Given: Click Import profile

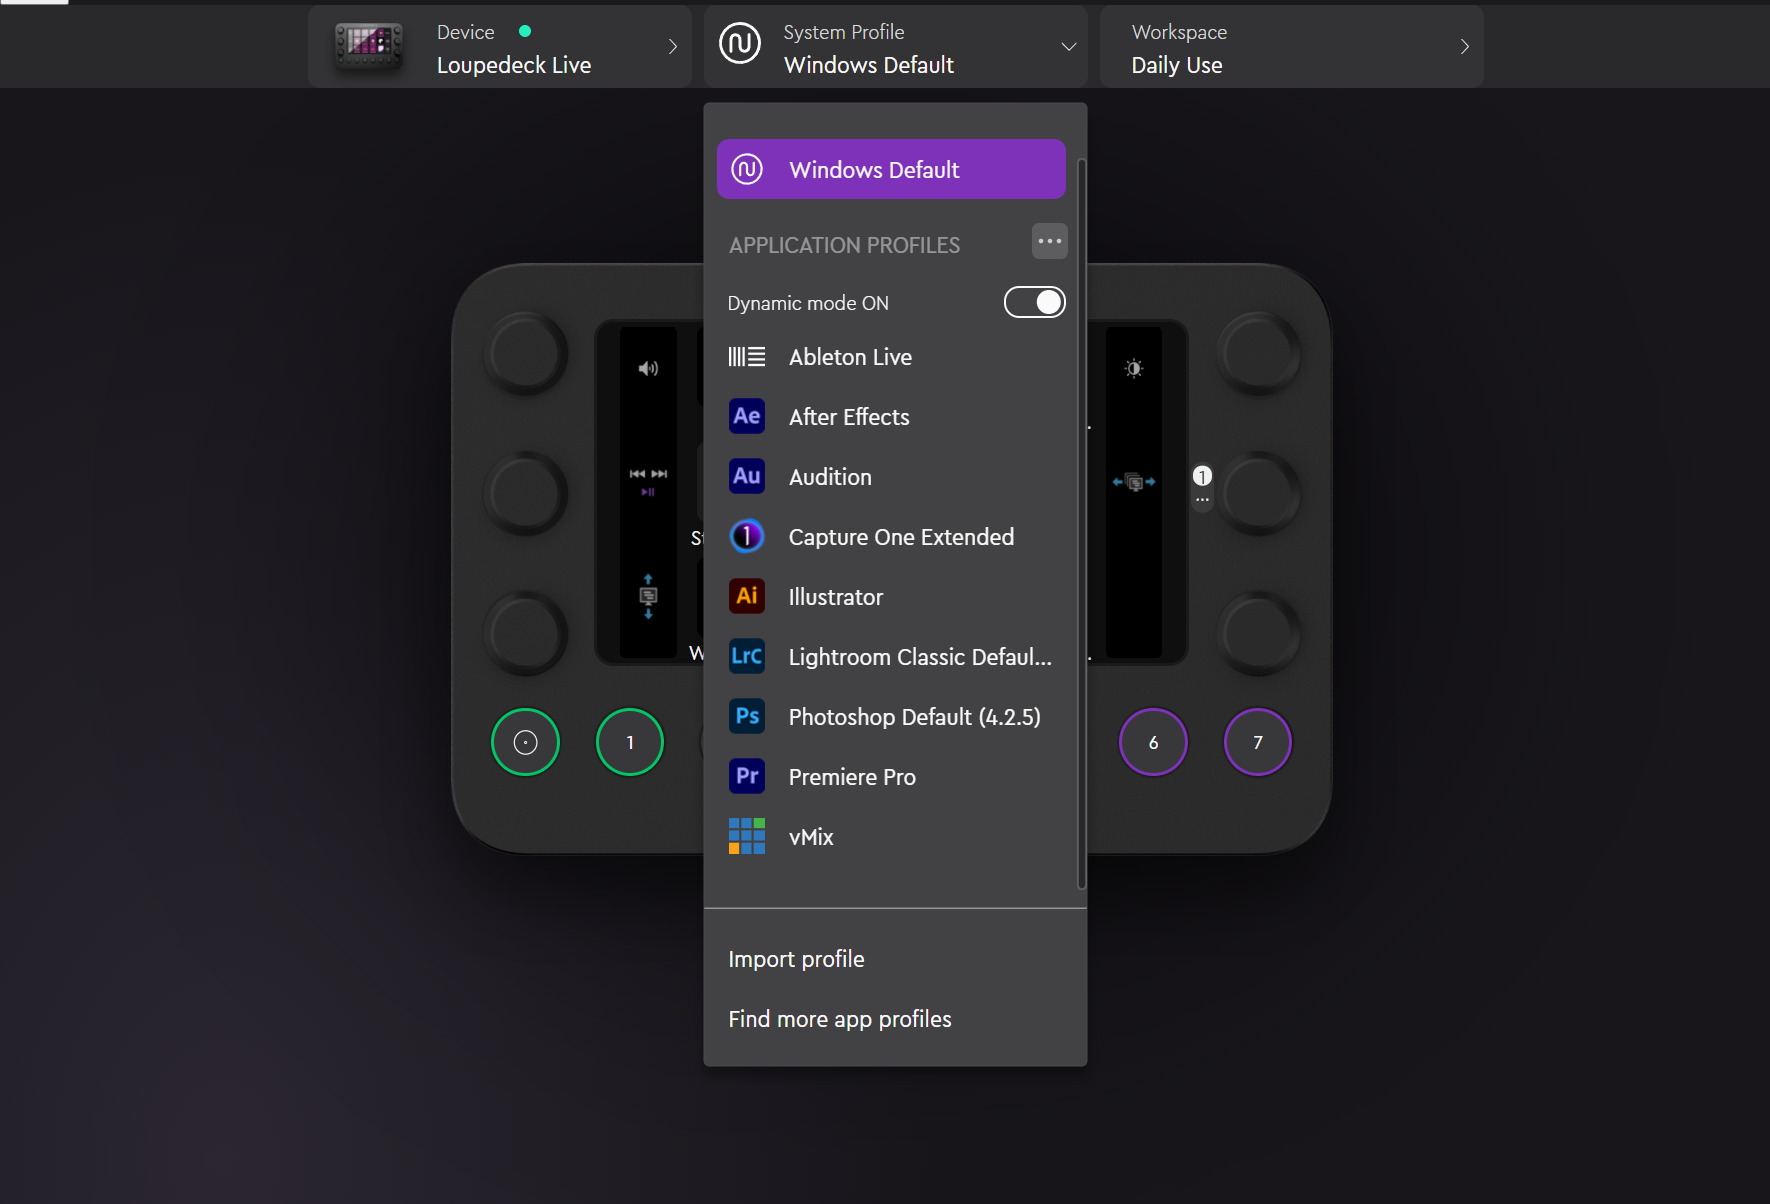Looking at the screenshot, I should tap(796, 959).
